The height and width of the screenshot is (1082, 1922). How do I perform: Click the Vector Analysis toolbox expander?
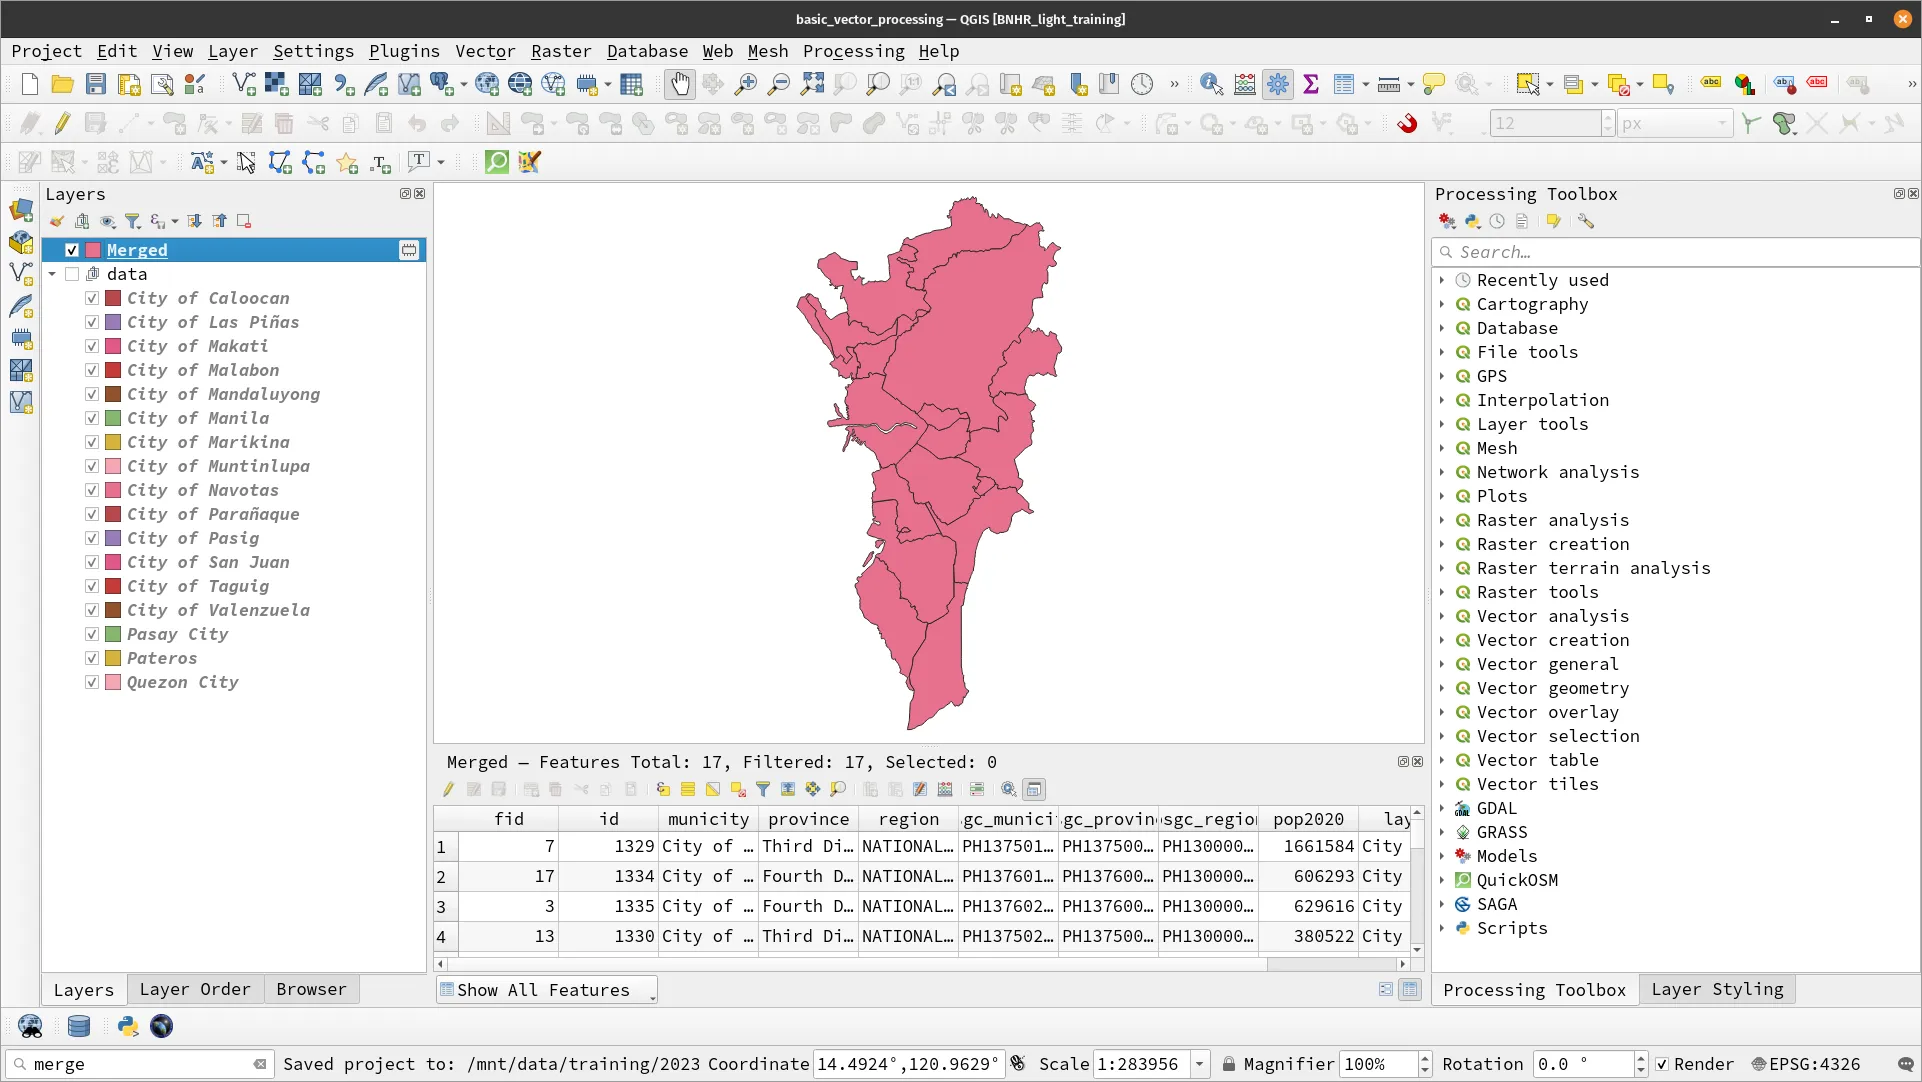click(x=1443, y=616)
